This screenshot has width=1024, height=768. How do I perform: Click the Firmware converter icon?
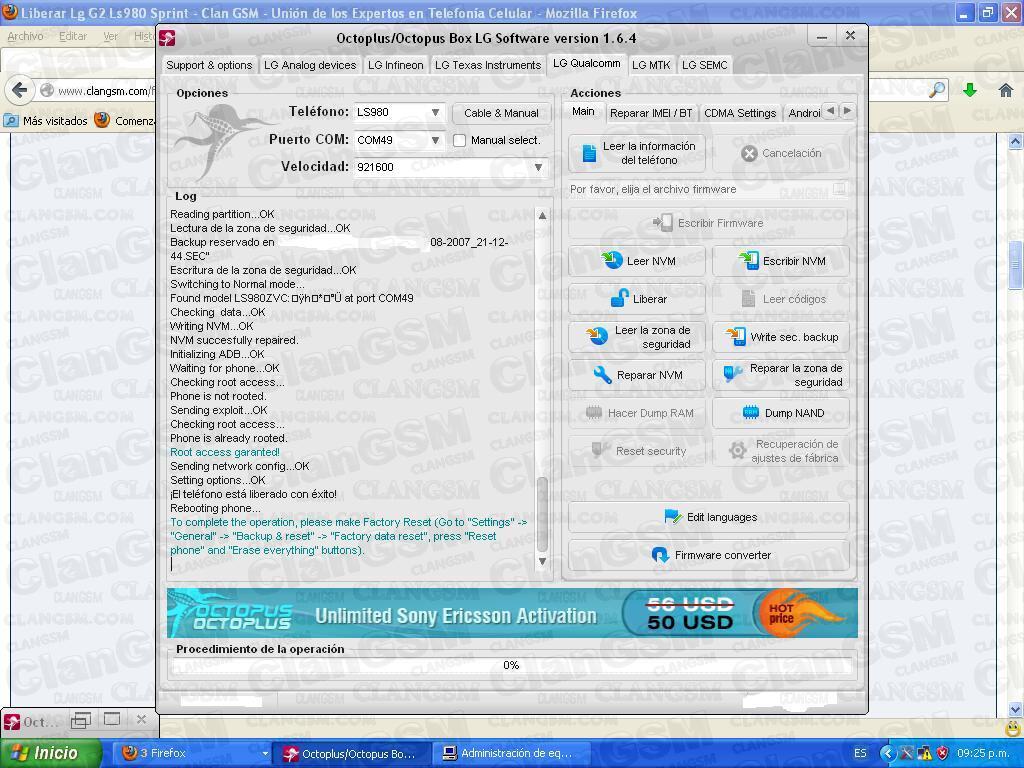point(660,555)
